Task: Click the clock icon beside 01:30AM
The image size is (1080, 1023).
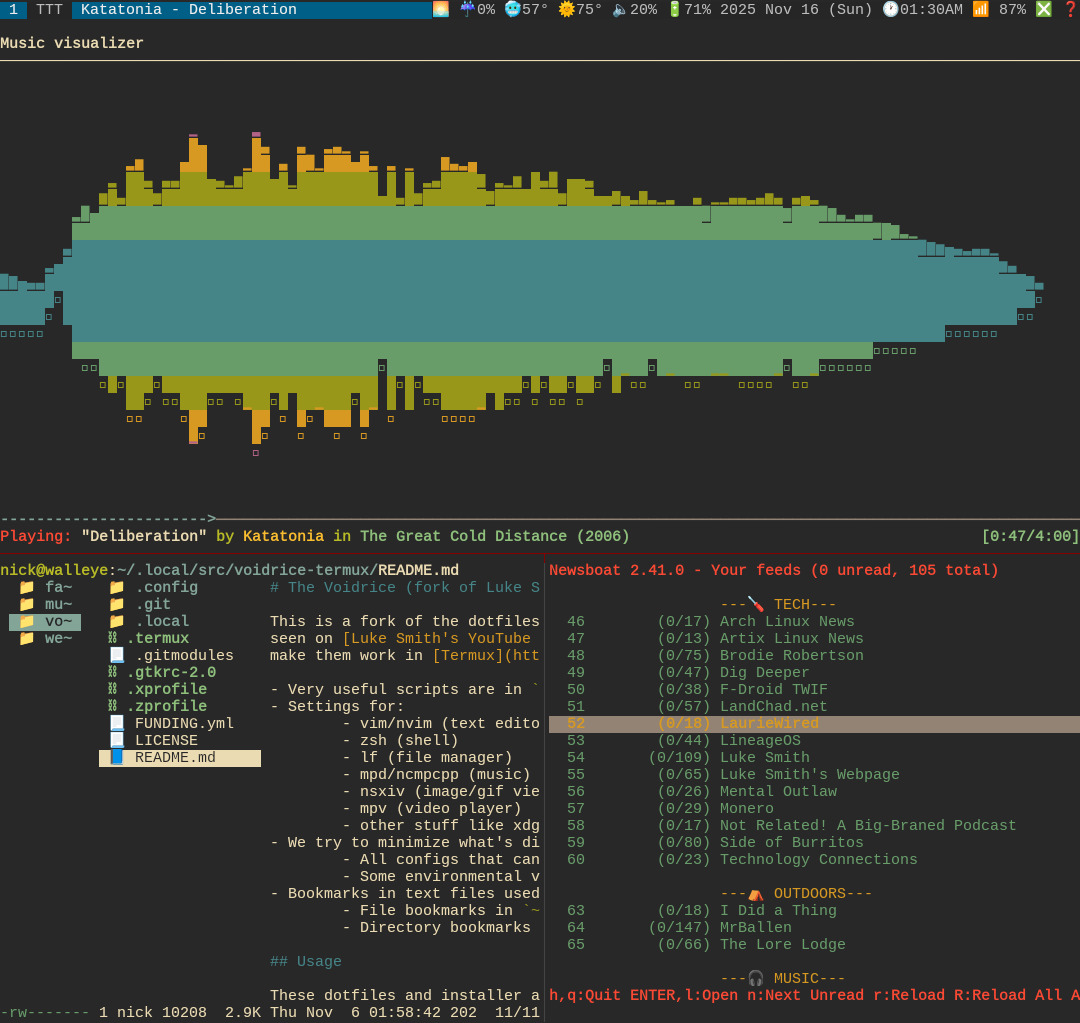Action: [890, 10]
